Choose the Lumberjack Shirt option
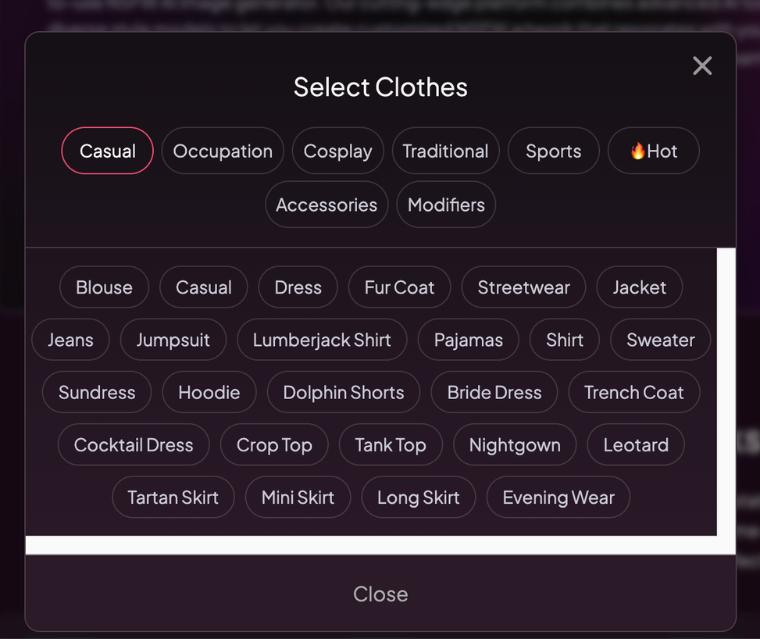This screenshot has width=760, height=639. pos(321,340)
